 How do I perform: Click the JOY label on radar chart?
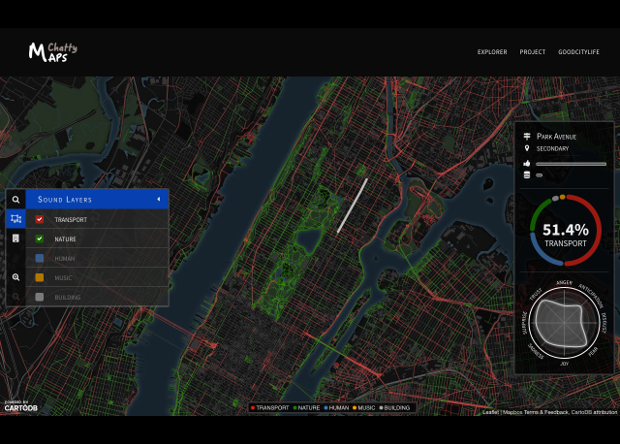click(565, 364)
